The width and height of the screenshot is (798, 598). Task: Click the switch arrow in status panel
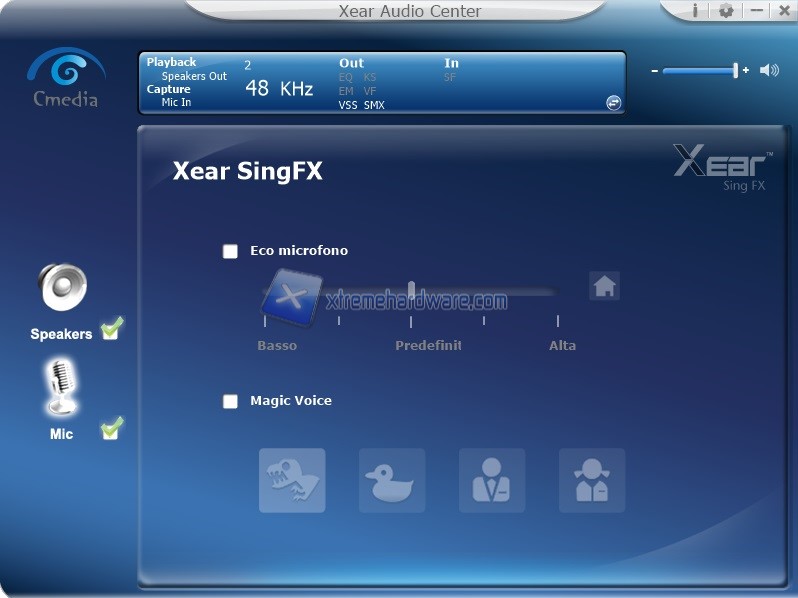click(x=613, y=102)
